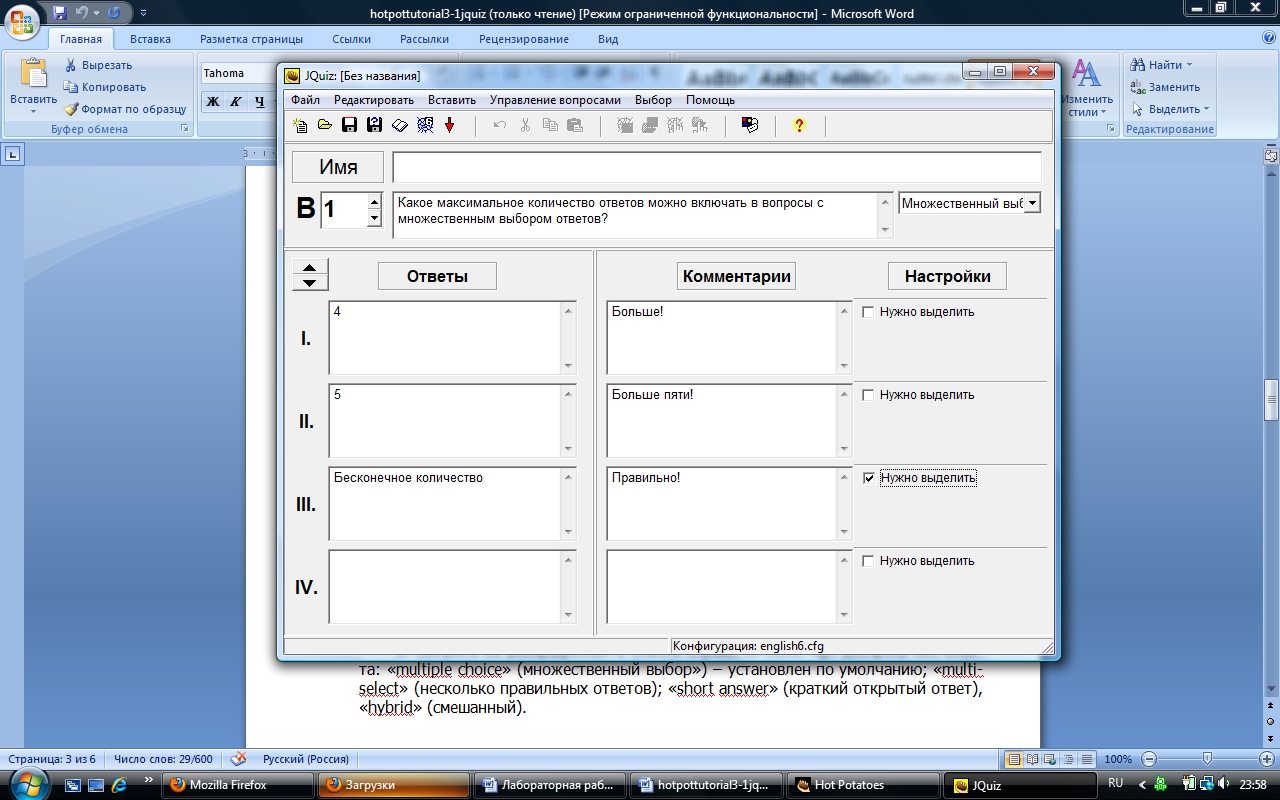Open the question type dropdown 'Множественный выбор'

pos(1032,203)
